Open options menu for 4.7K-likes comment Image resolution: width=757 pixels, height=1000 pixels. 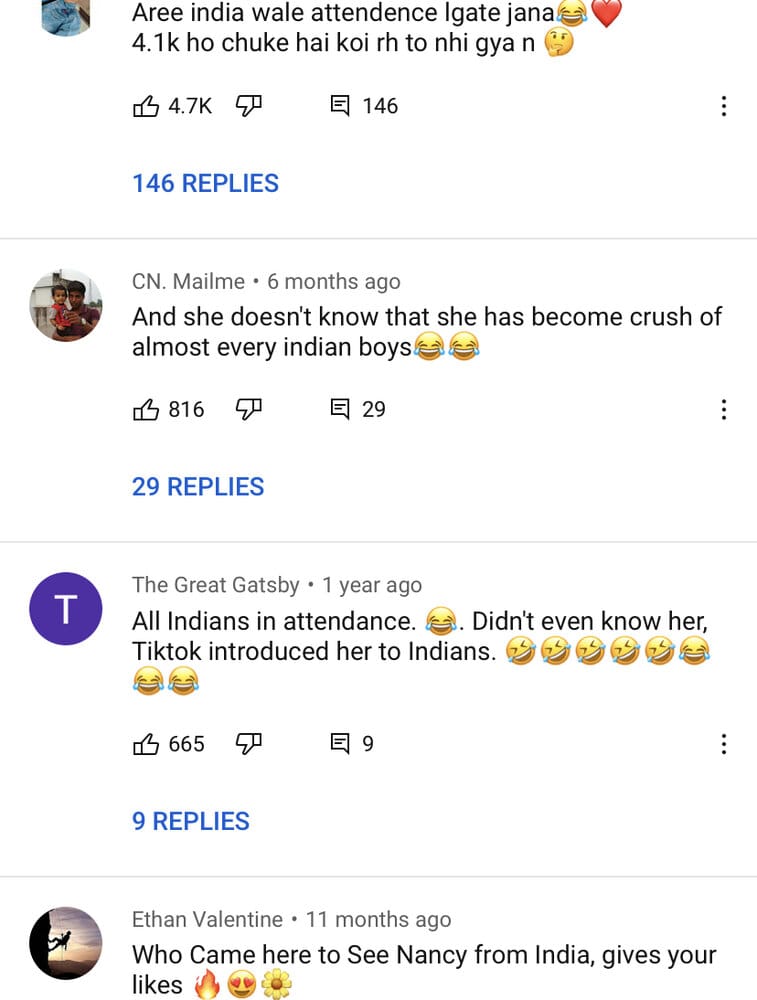[x=723, y=106]
